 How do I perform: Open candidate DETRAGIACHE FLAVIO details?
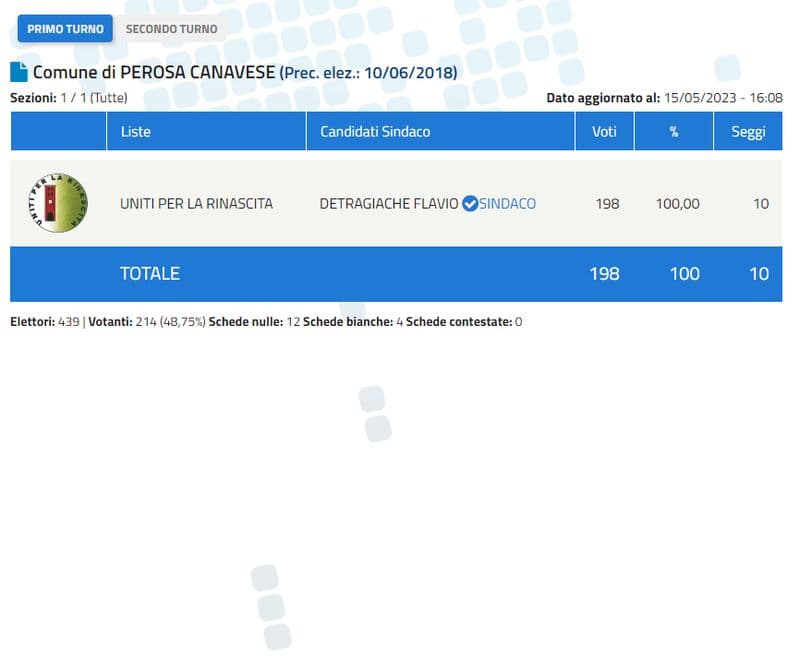click(x=387, y=202)
